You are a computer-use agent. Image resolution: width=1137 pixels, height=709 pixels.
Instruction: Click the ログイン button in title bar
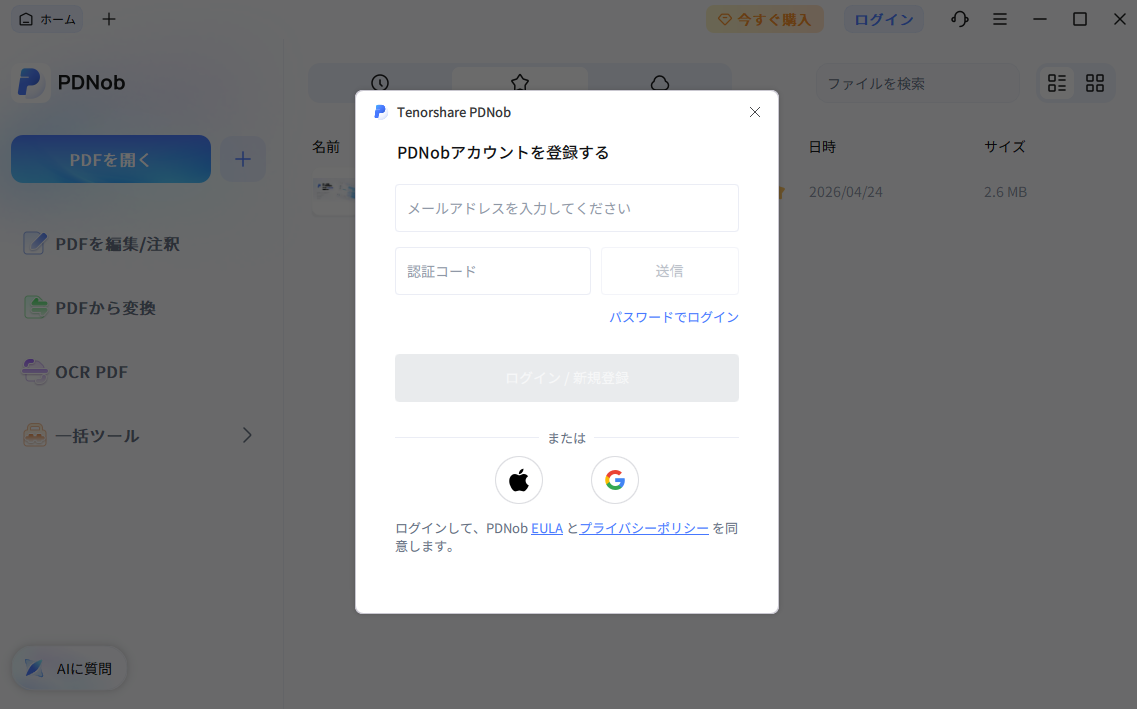883,20
